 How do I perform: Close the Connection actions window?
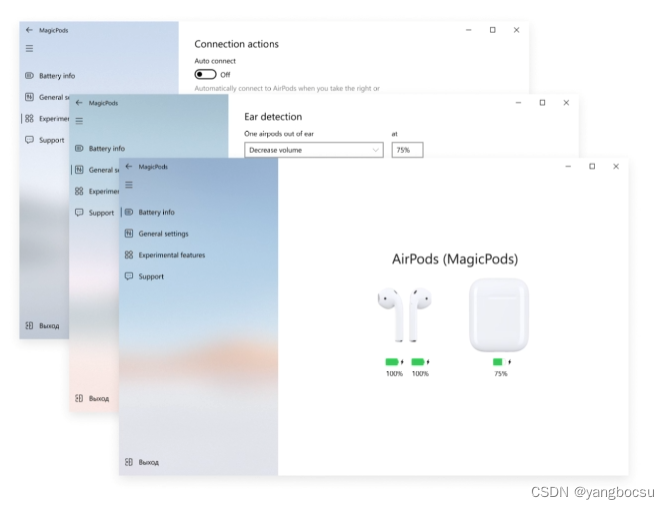point(517,30)
